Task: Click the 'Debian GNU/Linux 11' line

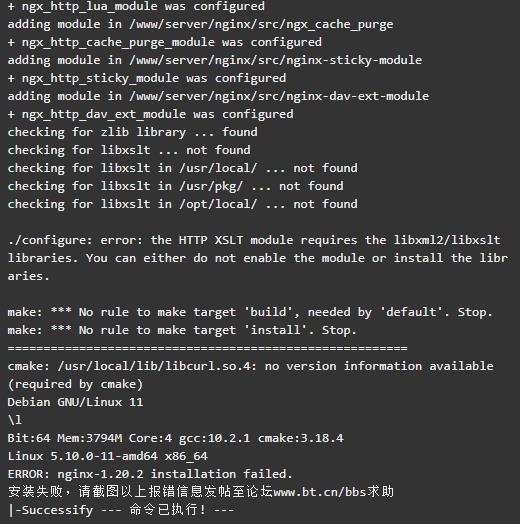Action: pyautogui.click(x=75, y=402)
